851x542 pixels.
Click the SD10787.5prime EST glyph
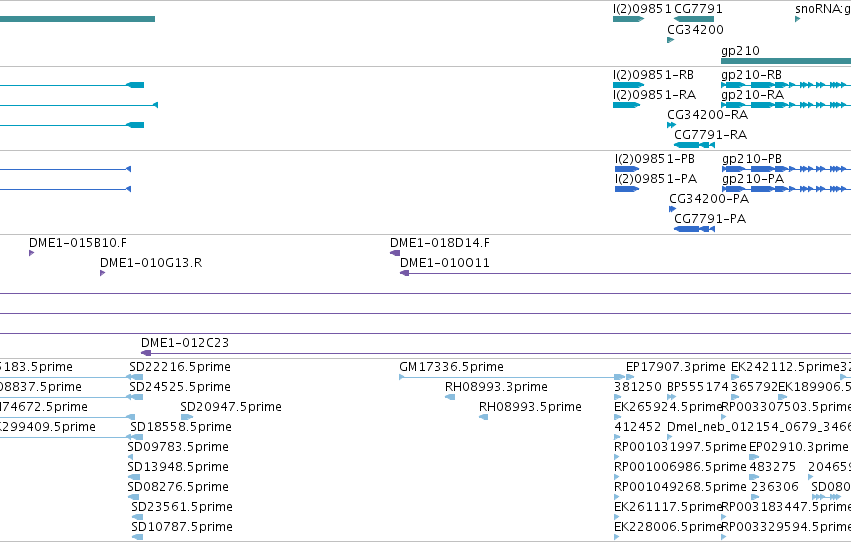tap(137, 537)
